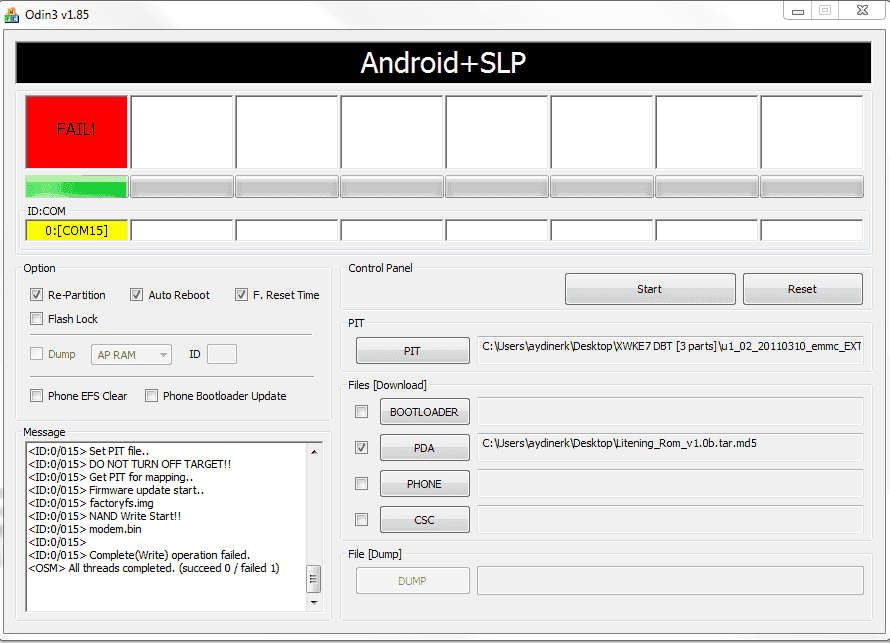The width and height of the screenshot is (890, 643).
Task: Click the Message log scroll-down arrow
Action: pos(314,603)
